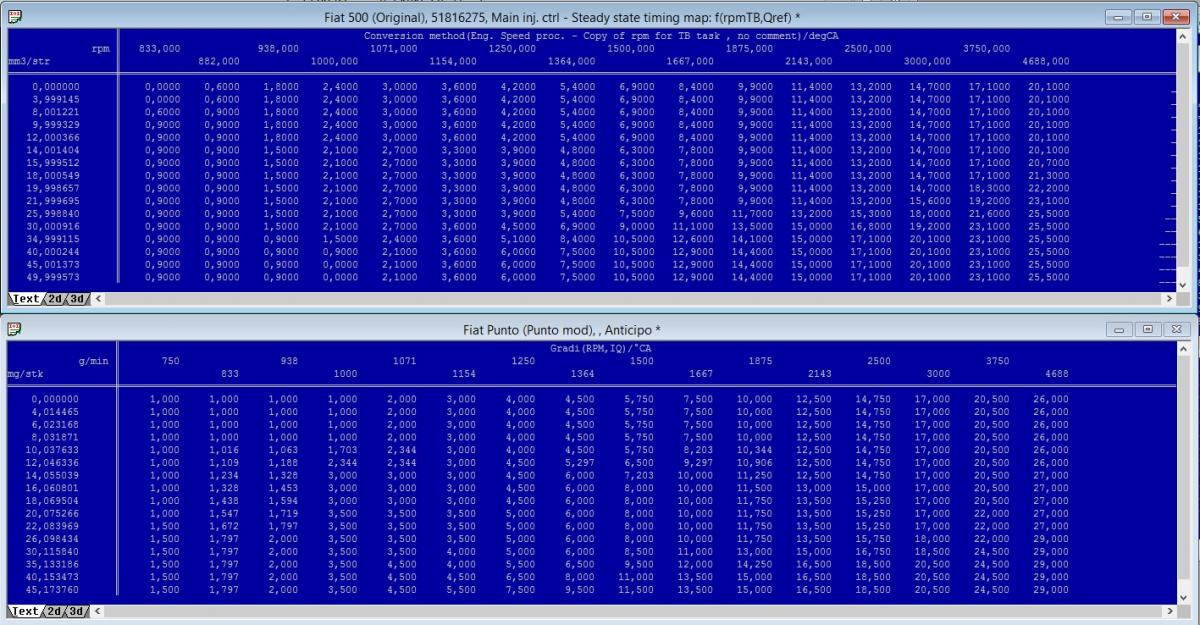
Task: Select cell value '5,1000' in Fiat 500 map
Action: pyautogui.click(x=518, y=239)
